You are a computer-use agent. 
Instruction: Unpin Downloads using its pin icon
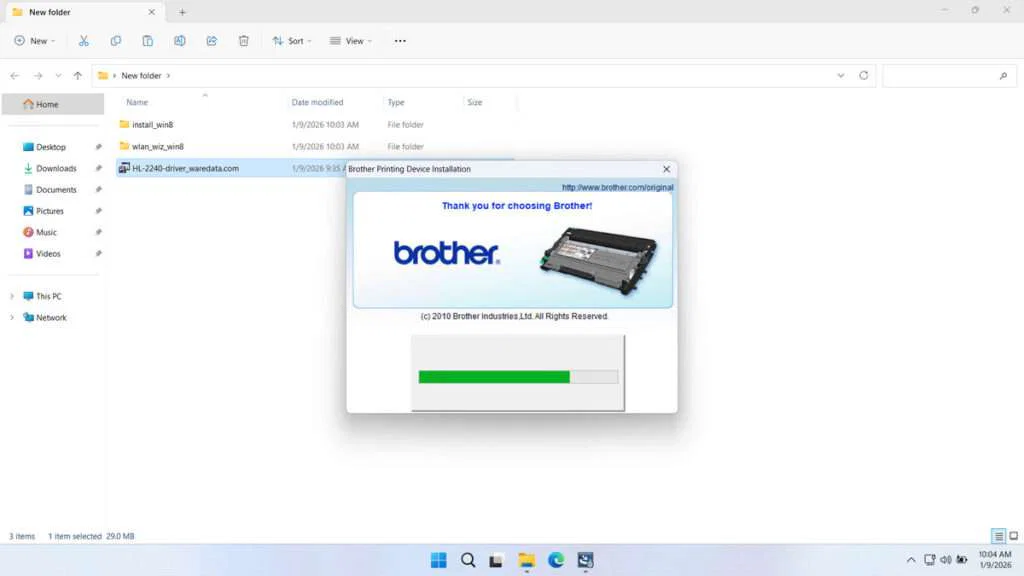[97, 168]
